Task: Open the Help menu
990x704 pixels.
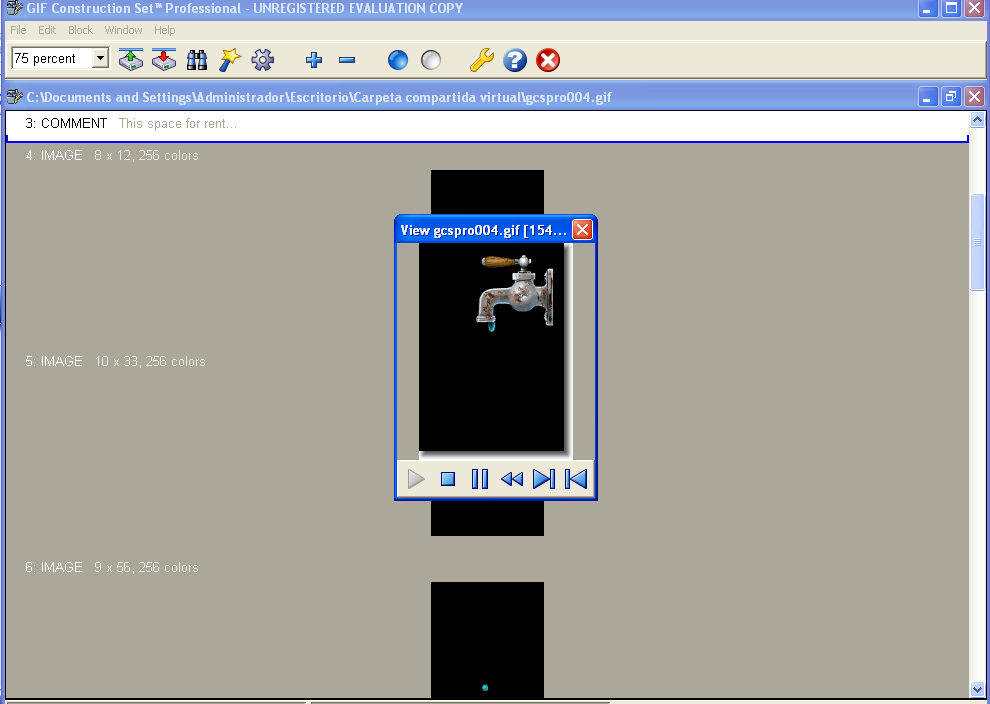Action: [165, 30]
